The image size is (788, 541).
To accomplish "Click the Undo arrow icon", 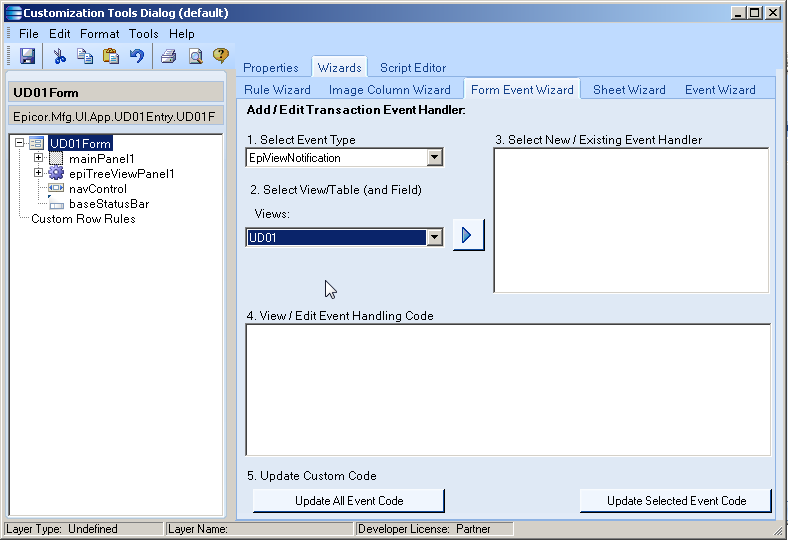I will [x=137, y=56].
